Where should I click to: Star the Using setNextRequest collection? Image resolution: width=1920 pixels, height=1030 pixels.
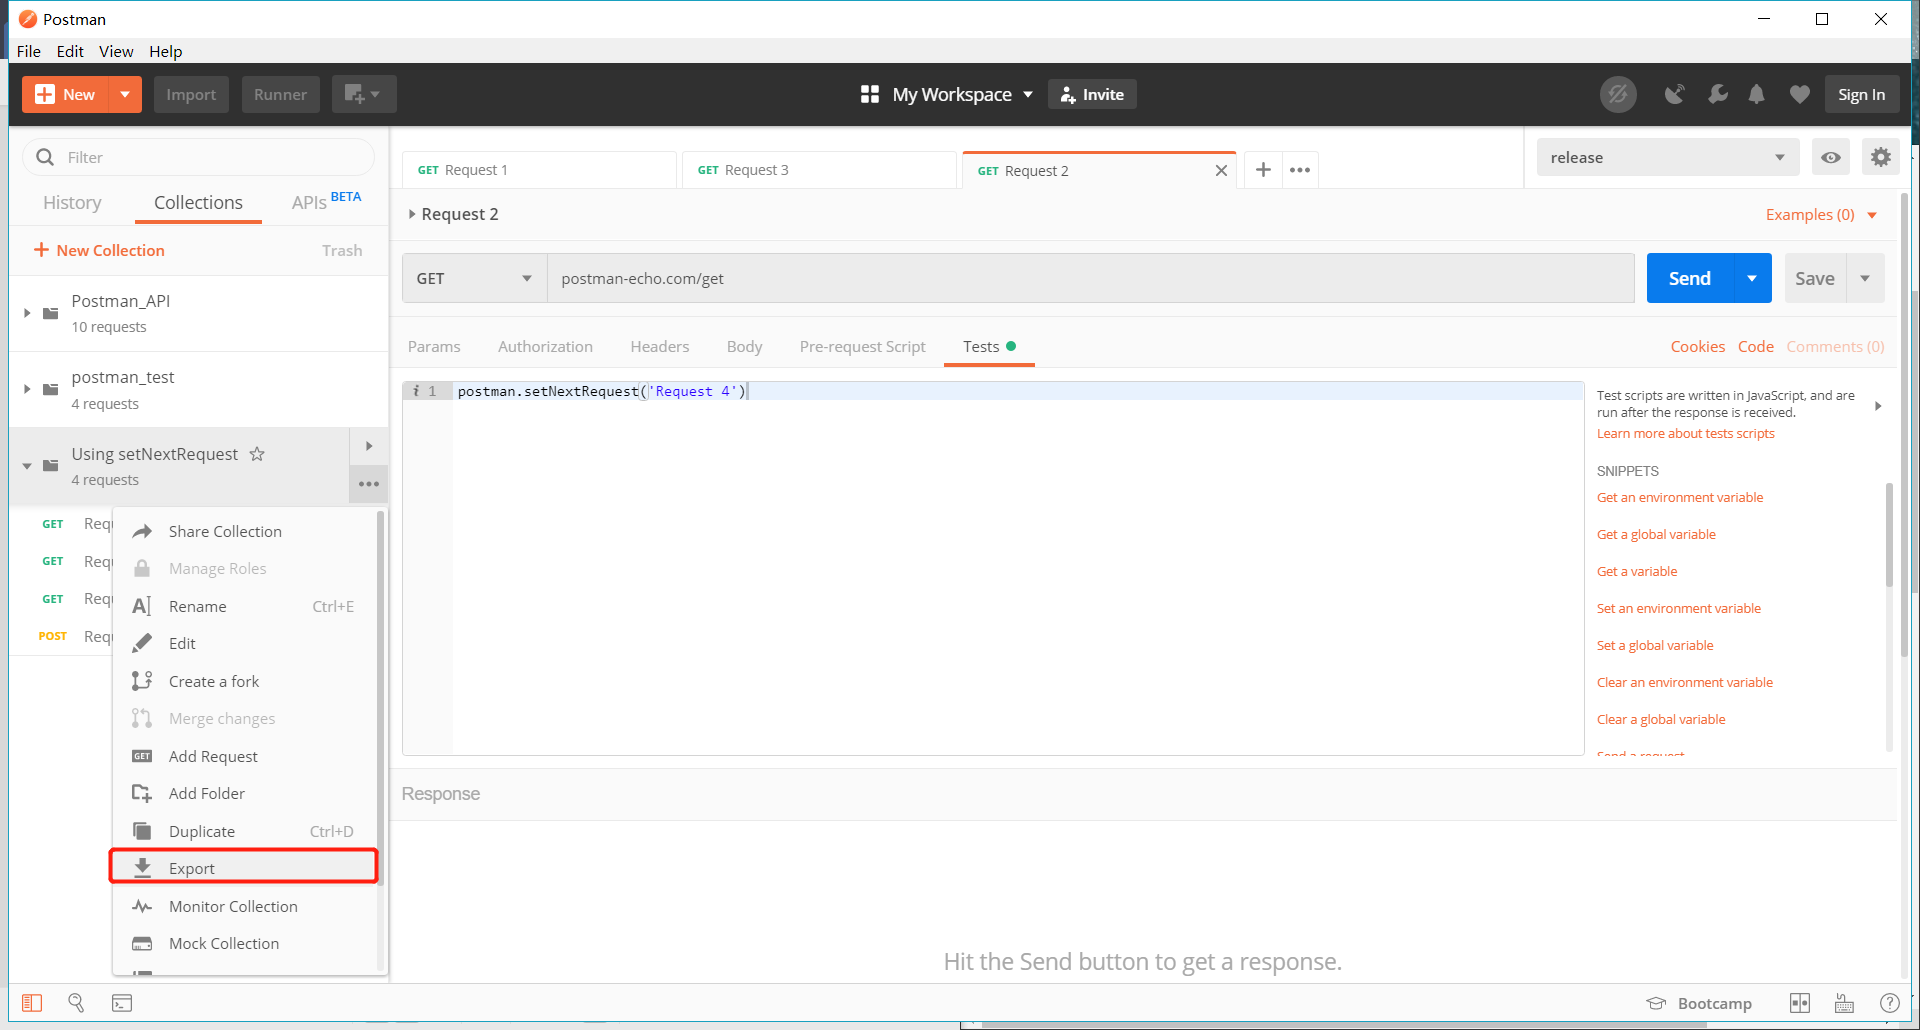(257, 454)
